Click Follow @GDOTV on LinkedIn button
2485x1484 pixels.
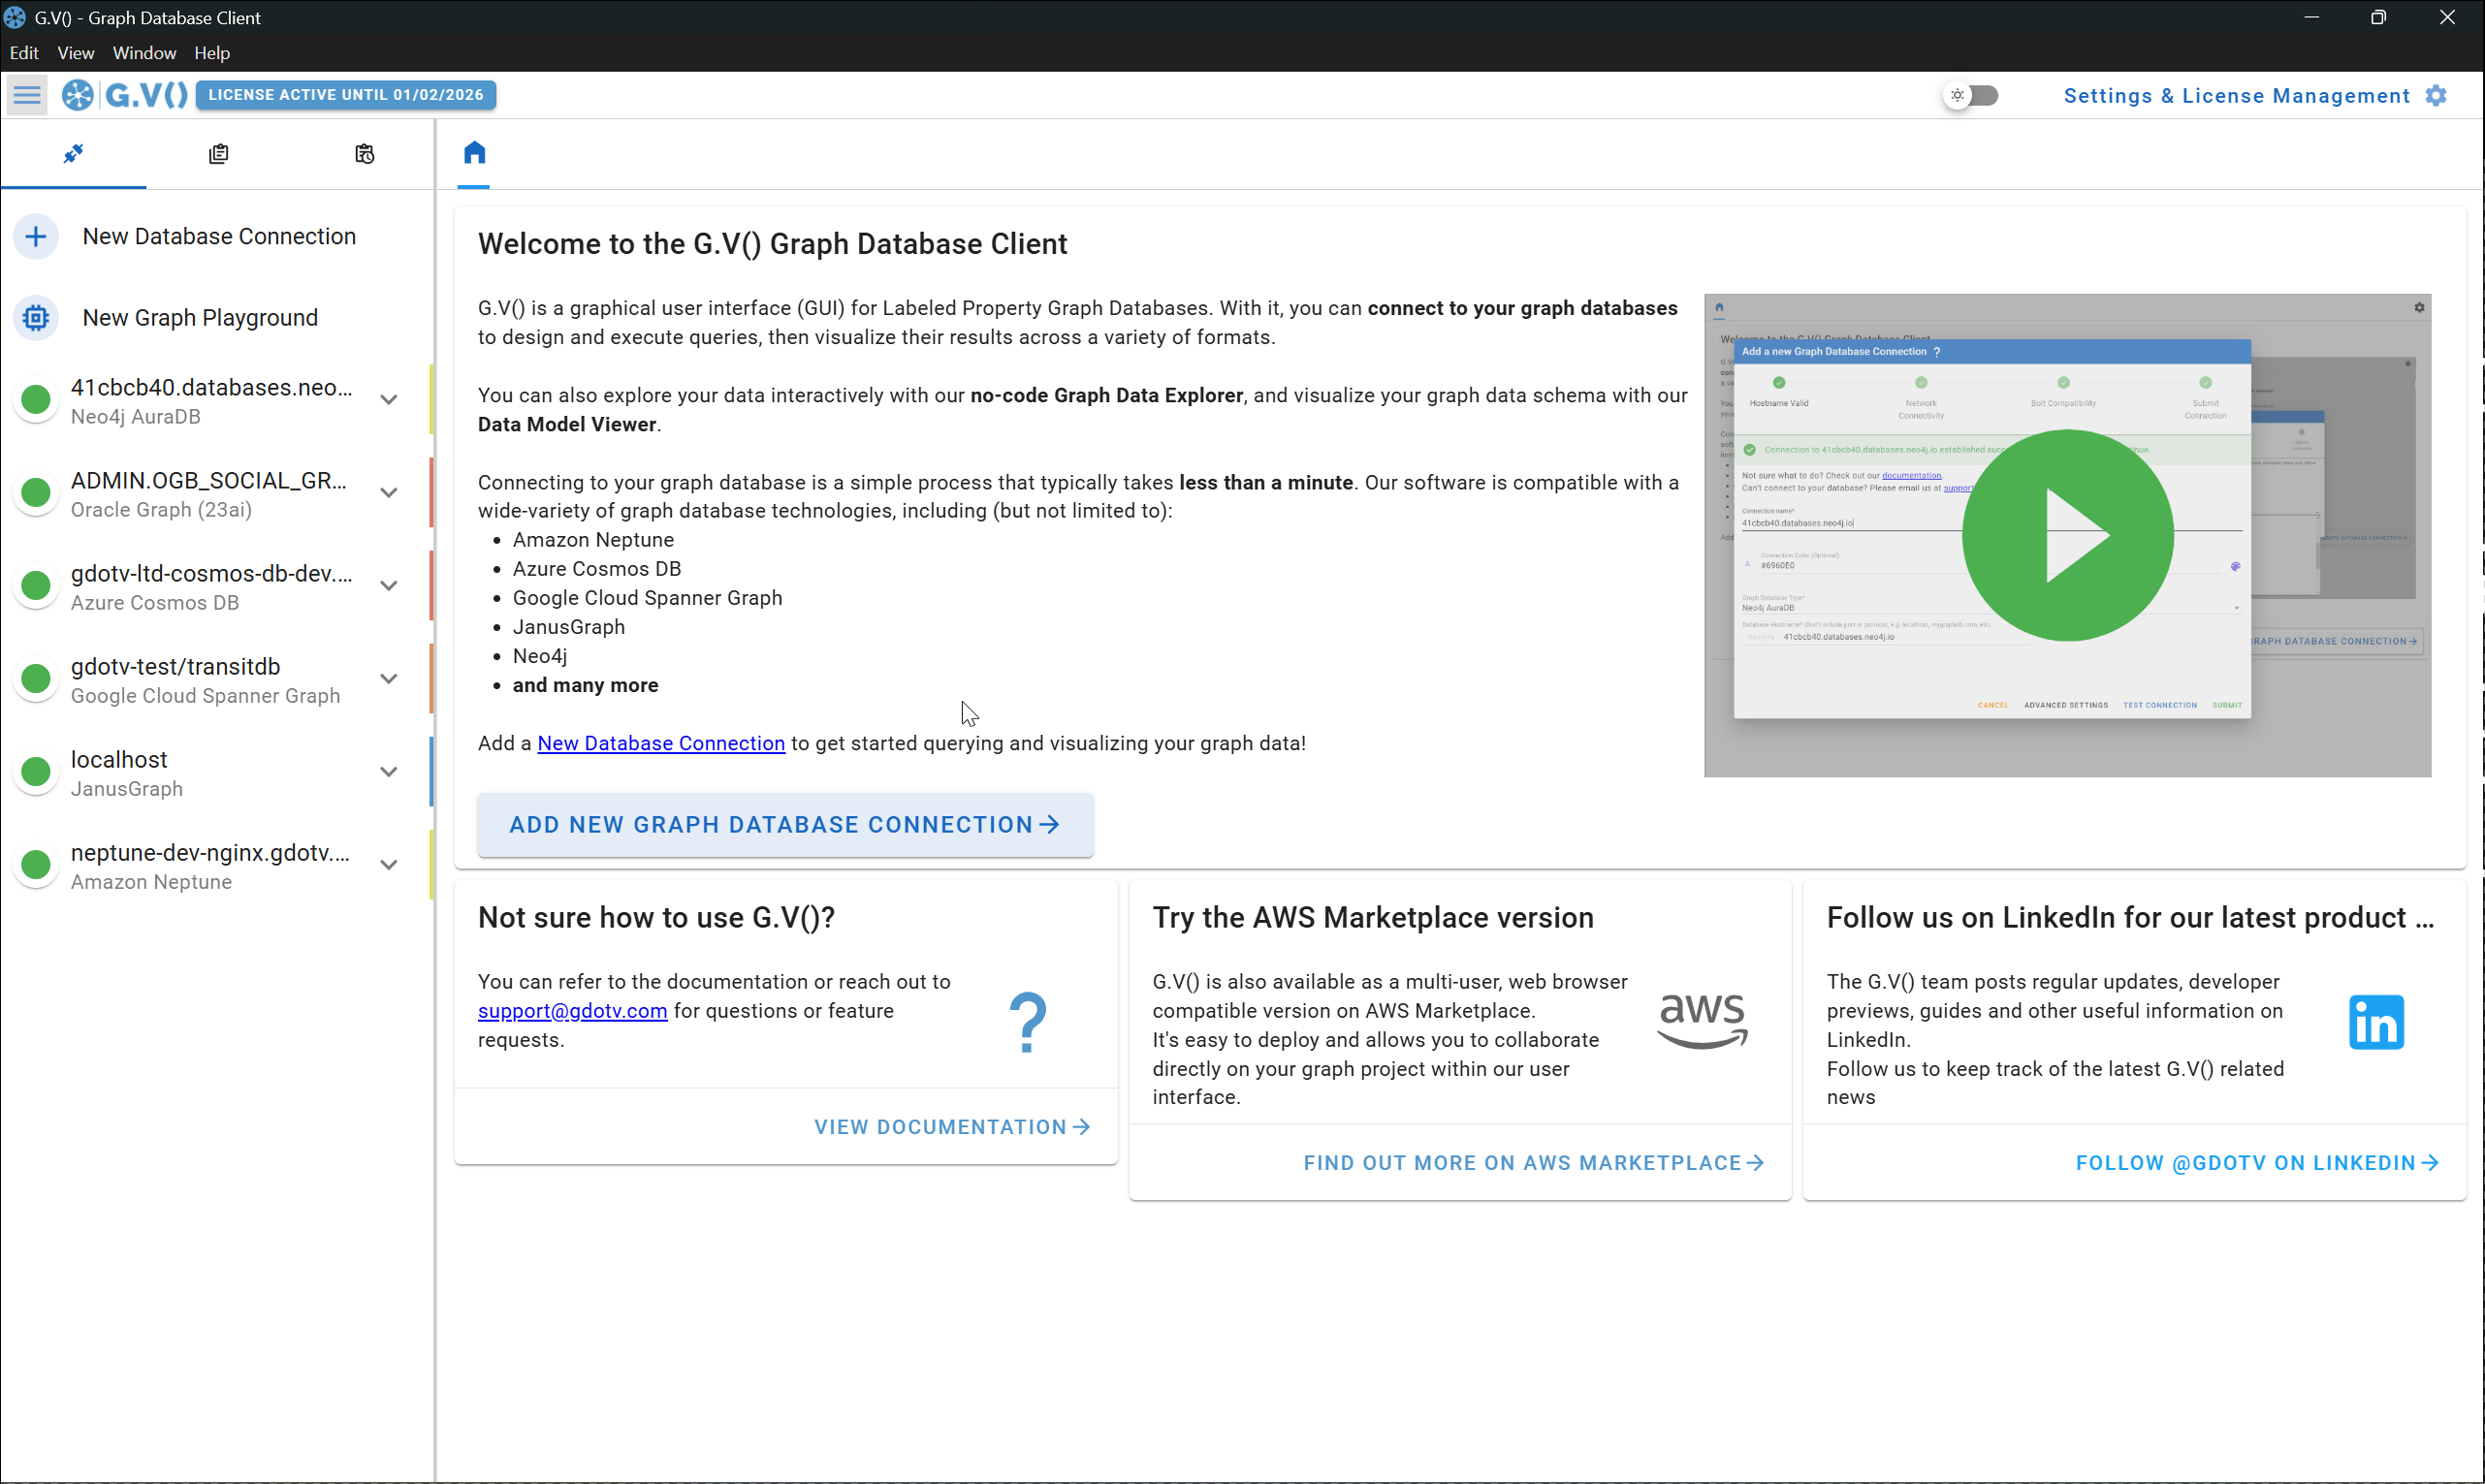coord(2257,1163)
